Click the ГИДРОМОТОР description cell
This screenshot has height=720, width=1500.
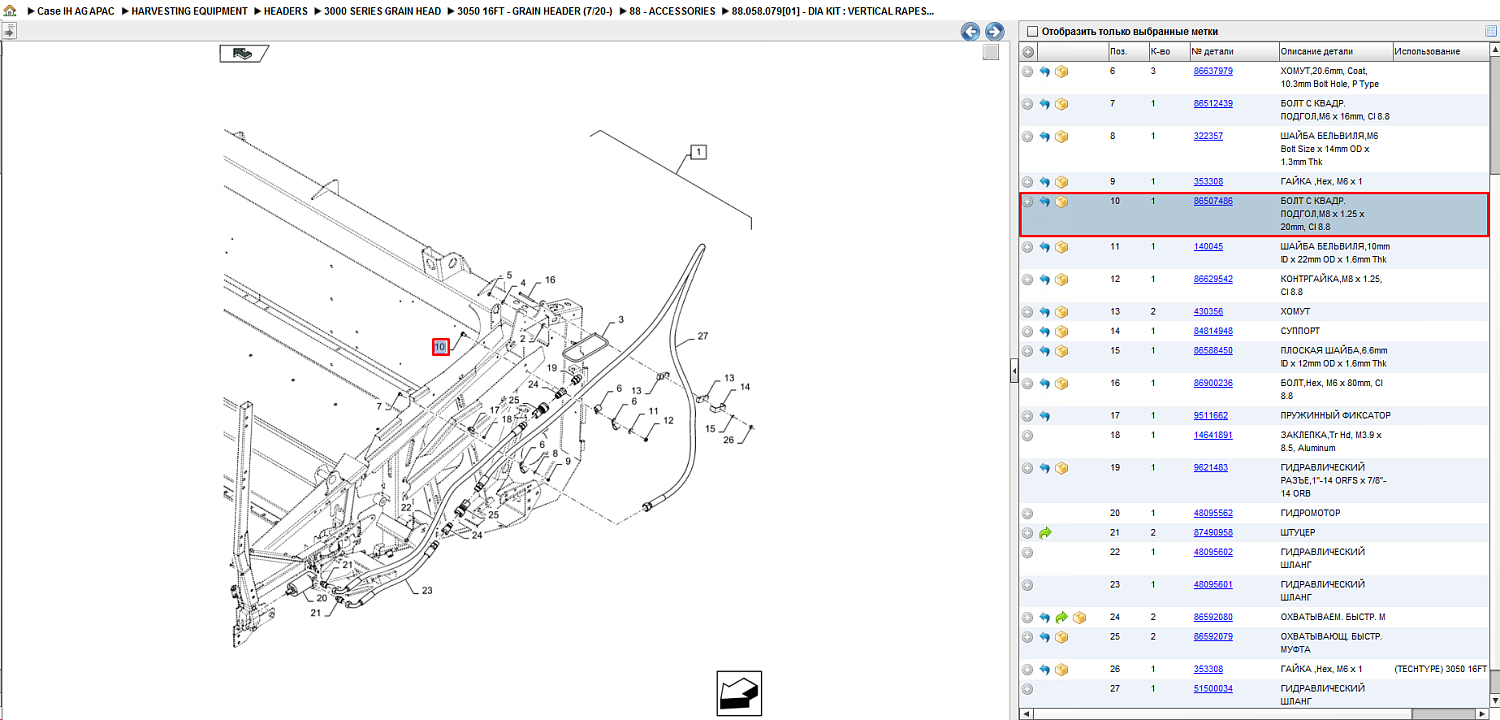click(x=1310, y=513)
